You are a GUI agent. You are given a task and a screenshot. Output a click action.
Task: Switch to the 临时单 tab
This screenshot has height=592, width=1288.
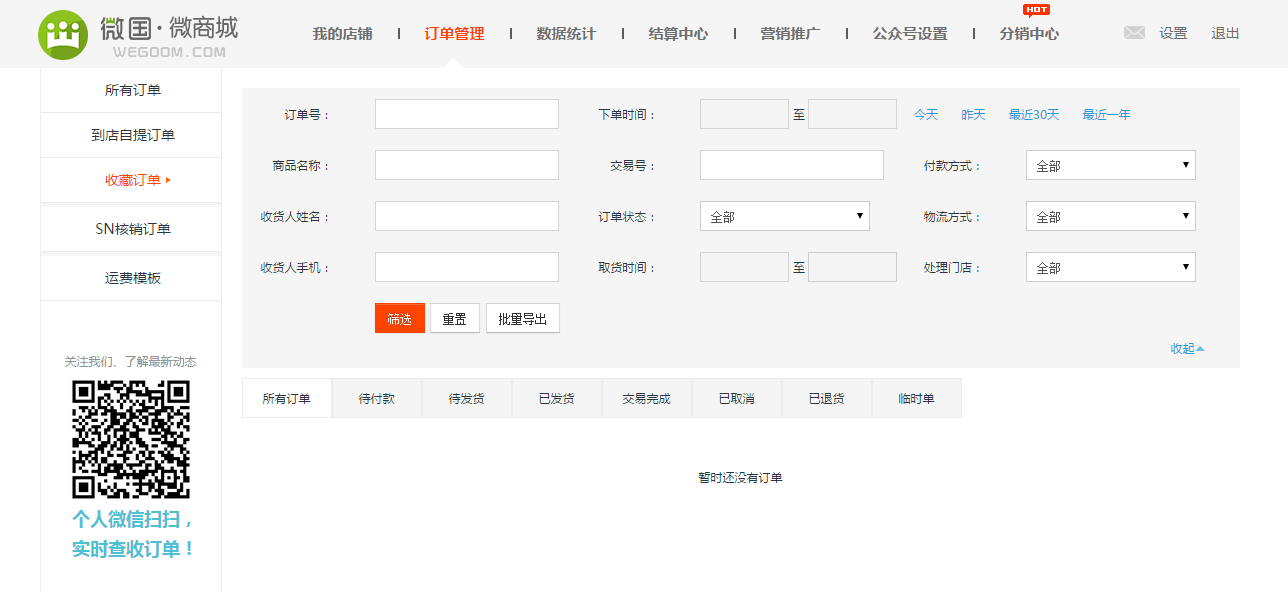coord(917,398)
